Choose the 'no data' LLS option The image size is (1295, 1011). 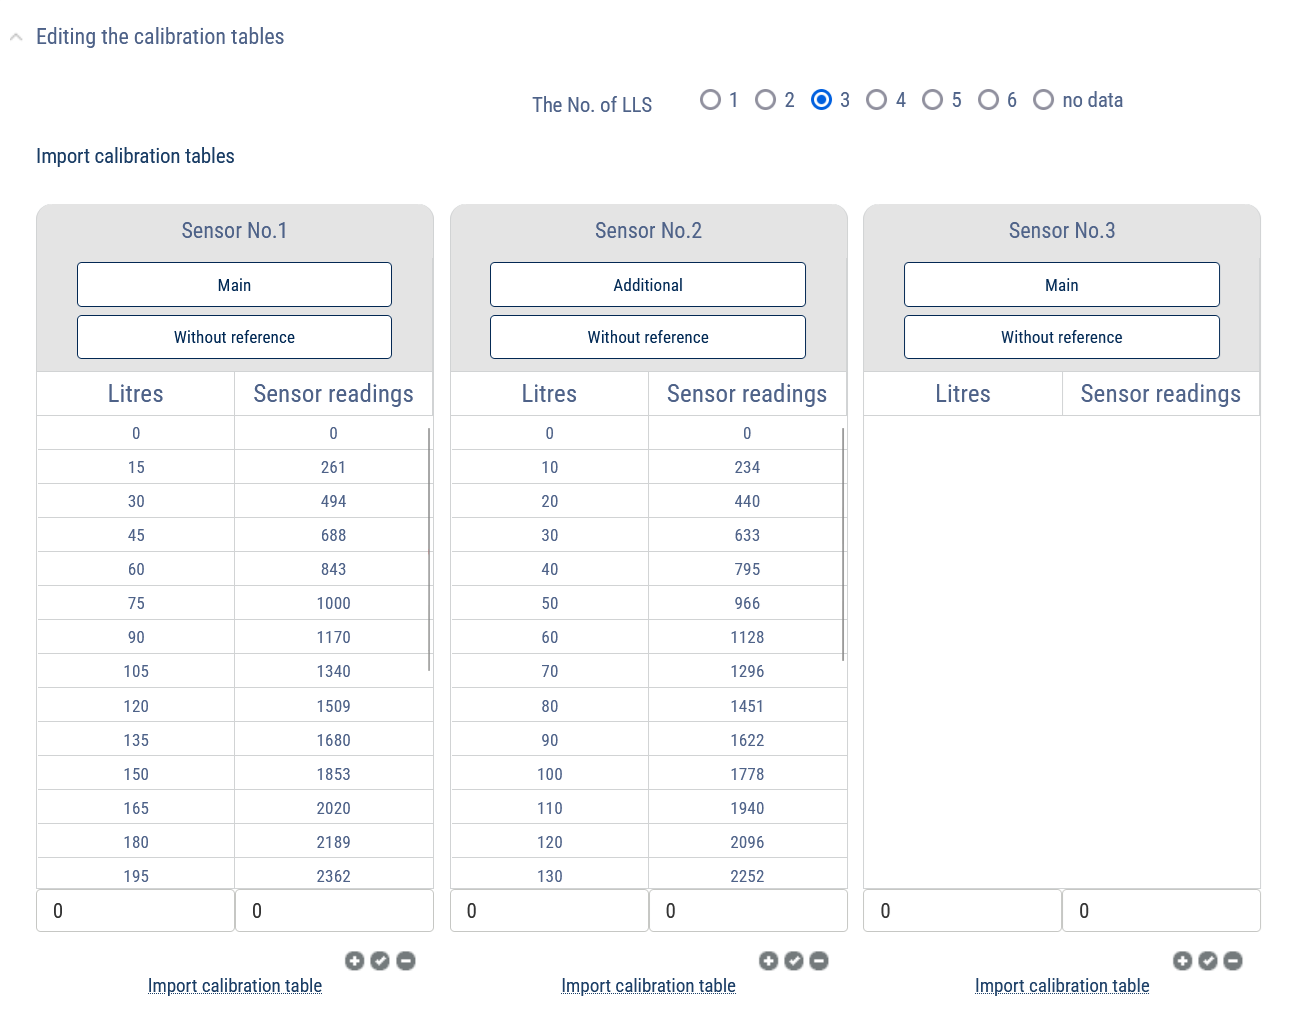pos(1043,100)
